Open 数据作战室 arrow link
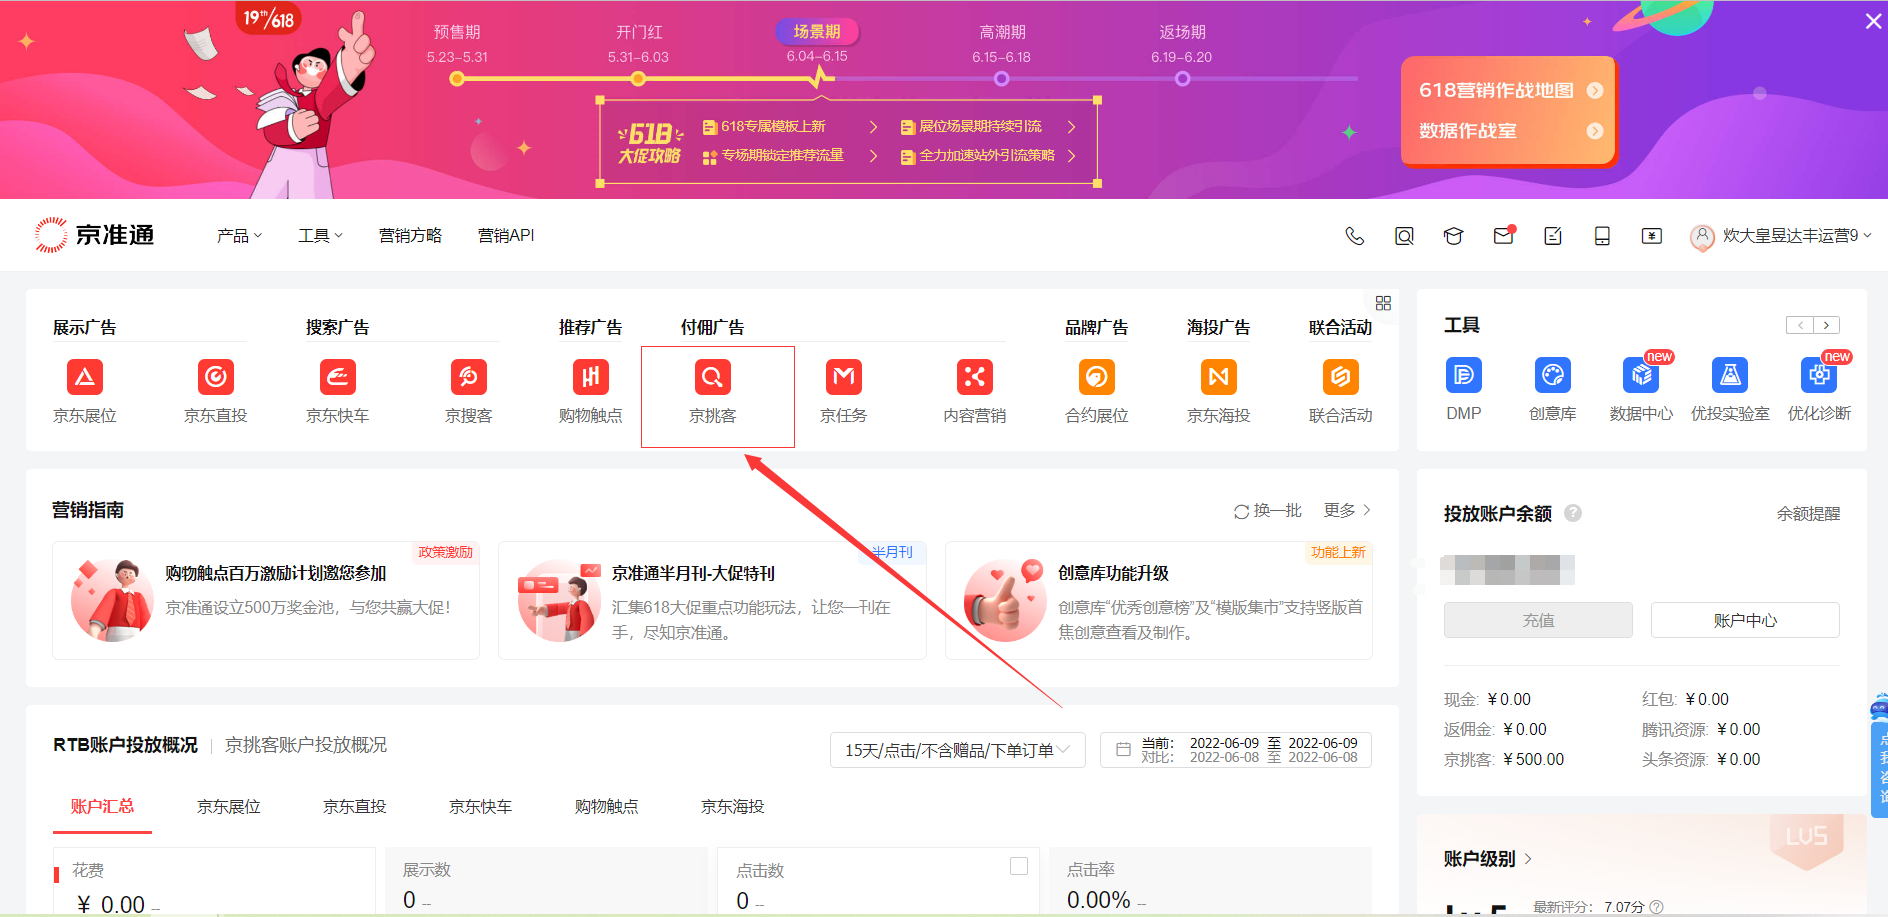Viewport: 1888px width, 917px height. pyautogui.click(x=1595, y=131)
